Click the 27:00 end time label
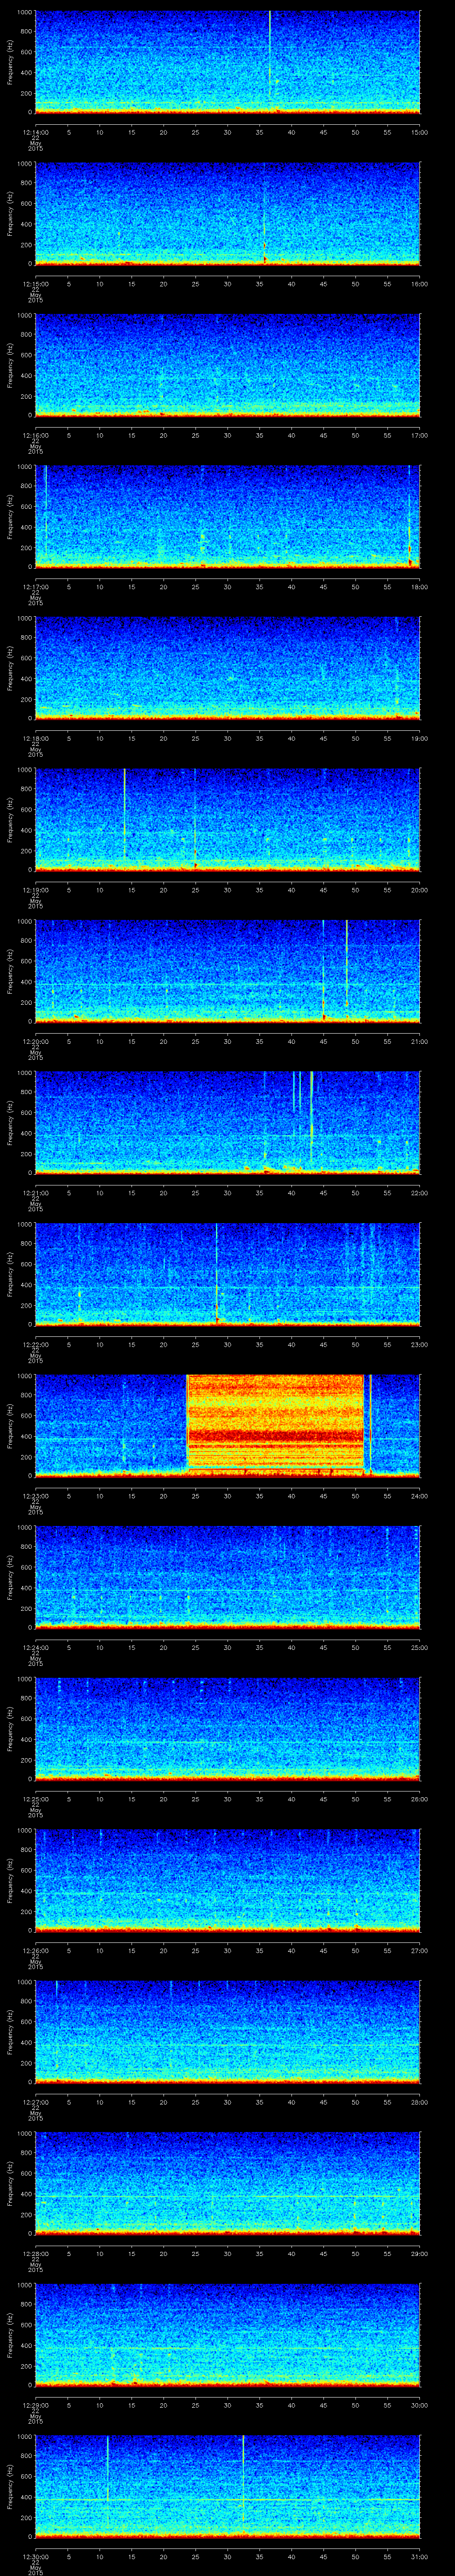Viewport: 455px width, 2576px height. coord(419,1950)
